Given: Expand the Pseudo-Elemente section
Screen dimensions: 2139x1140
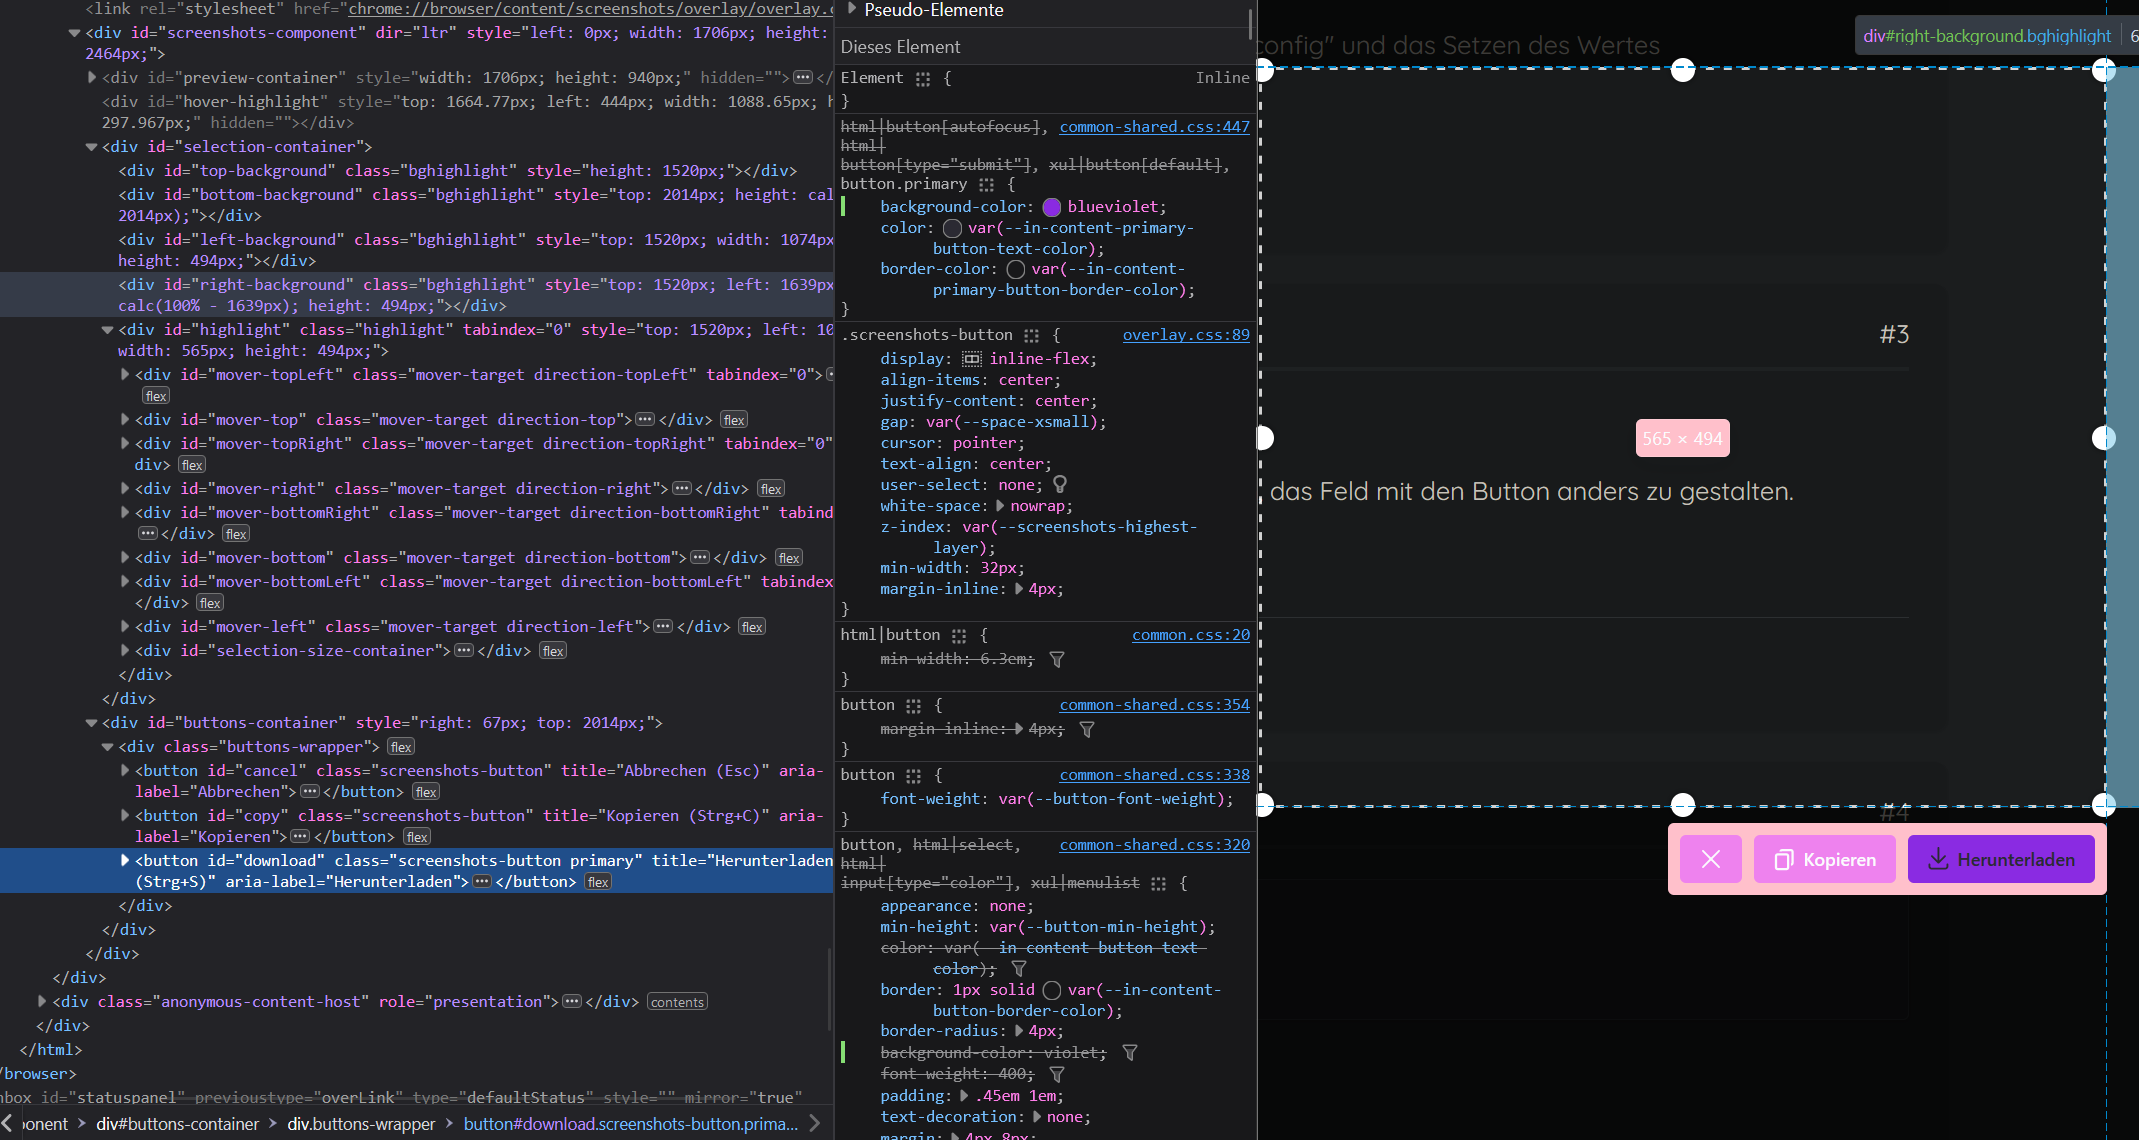Looking at the screenshot, I should coord(852,9).
